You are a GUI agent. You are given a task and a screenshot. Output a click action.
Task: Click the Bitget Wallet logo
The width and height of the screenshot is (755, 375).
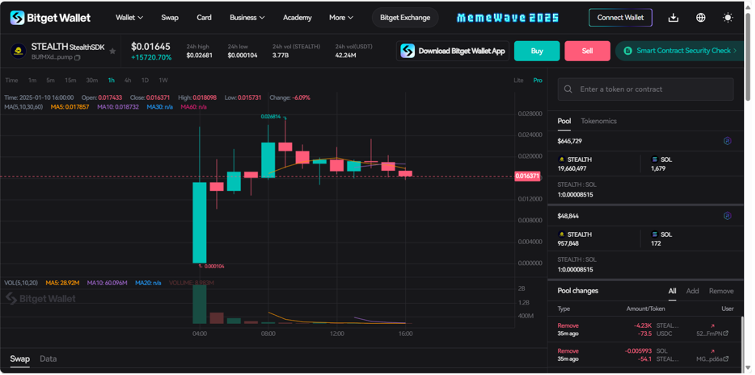pos(50,18)
